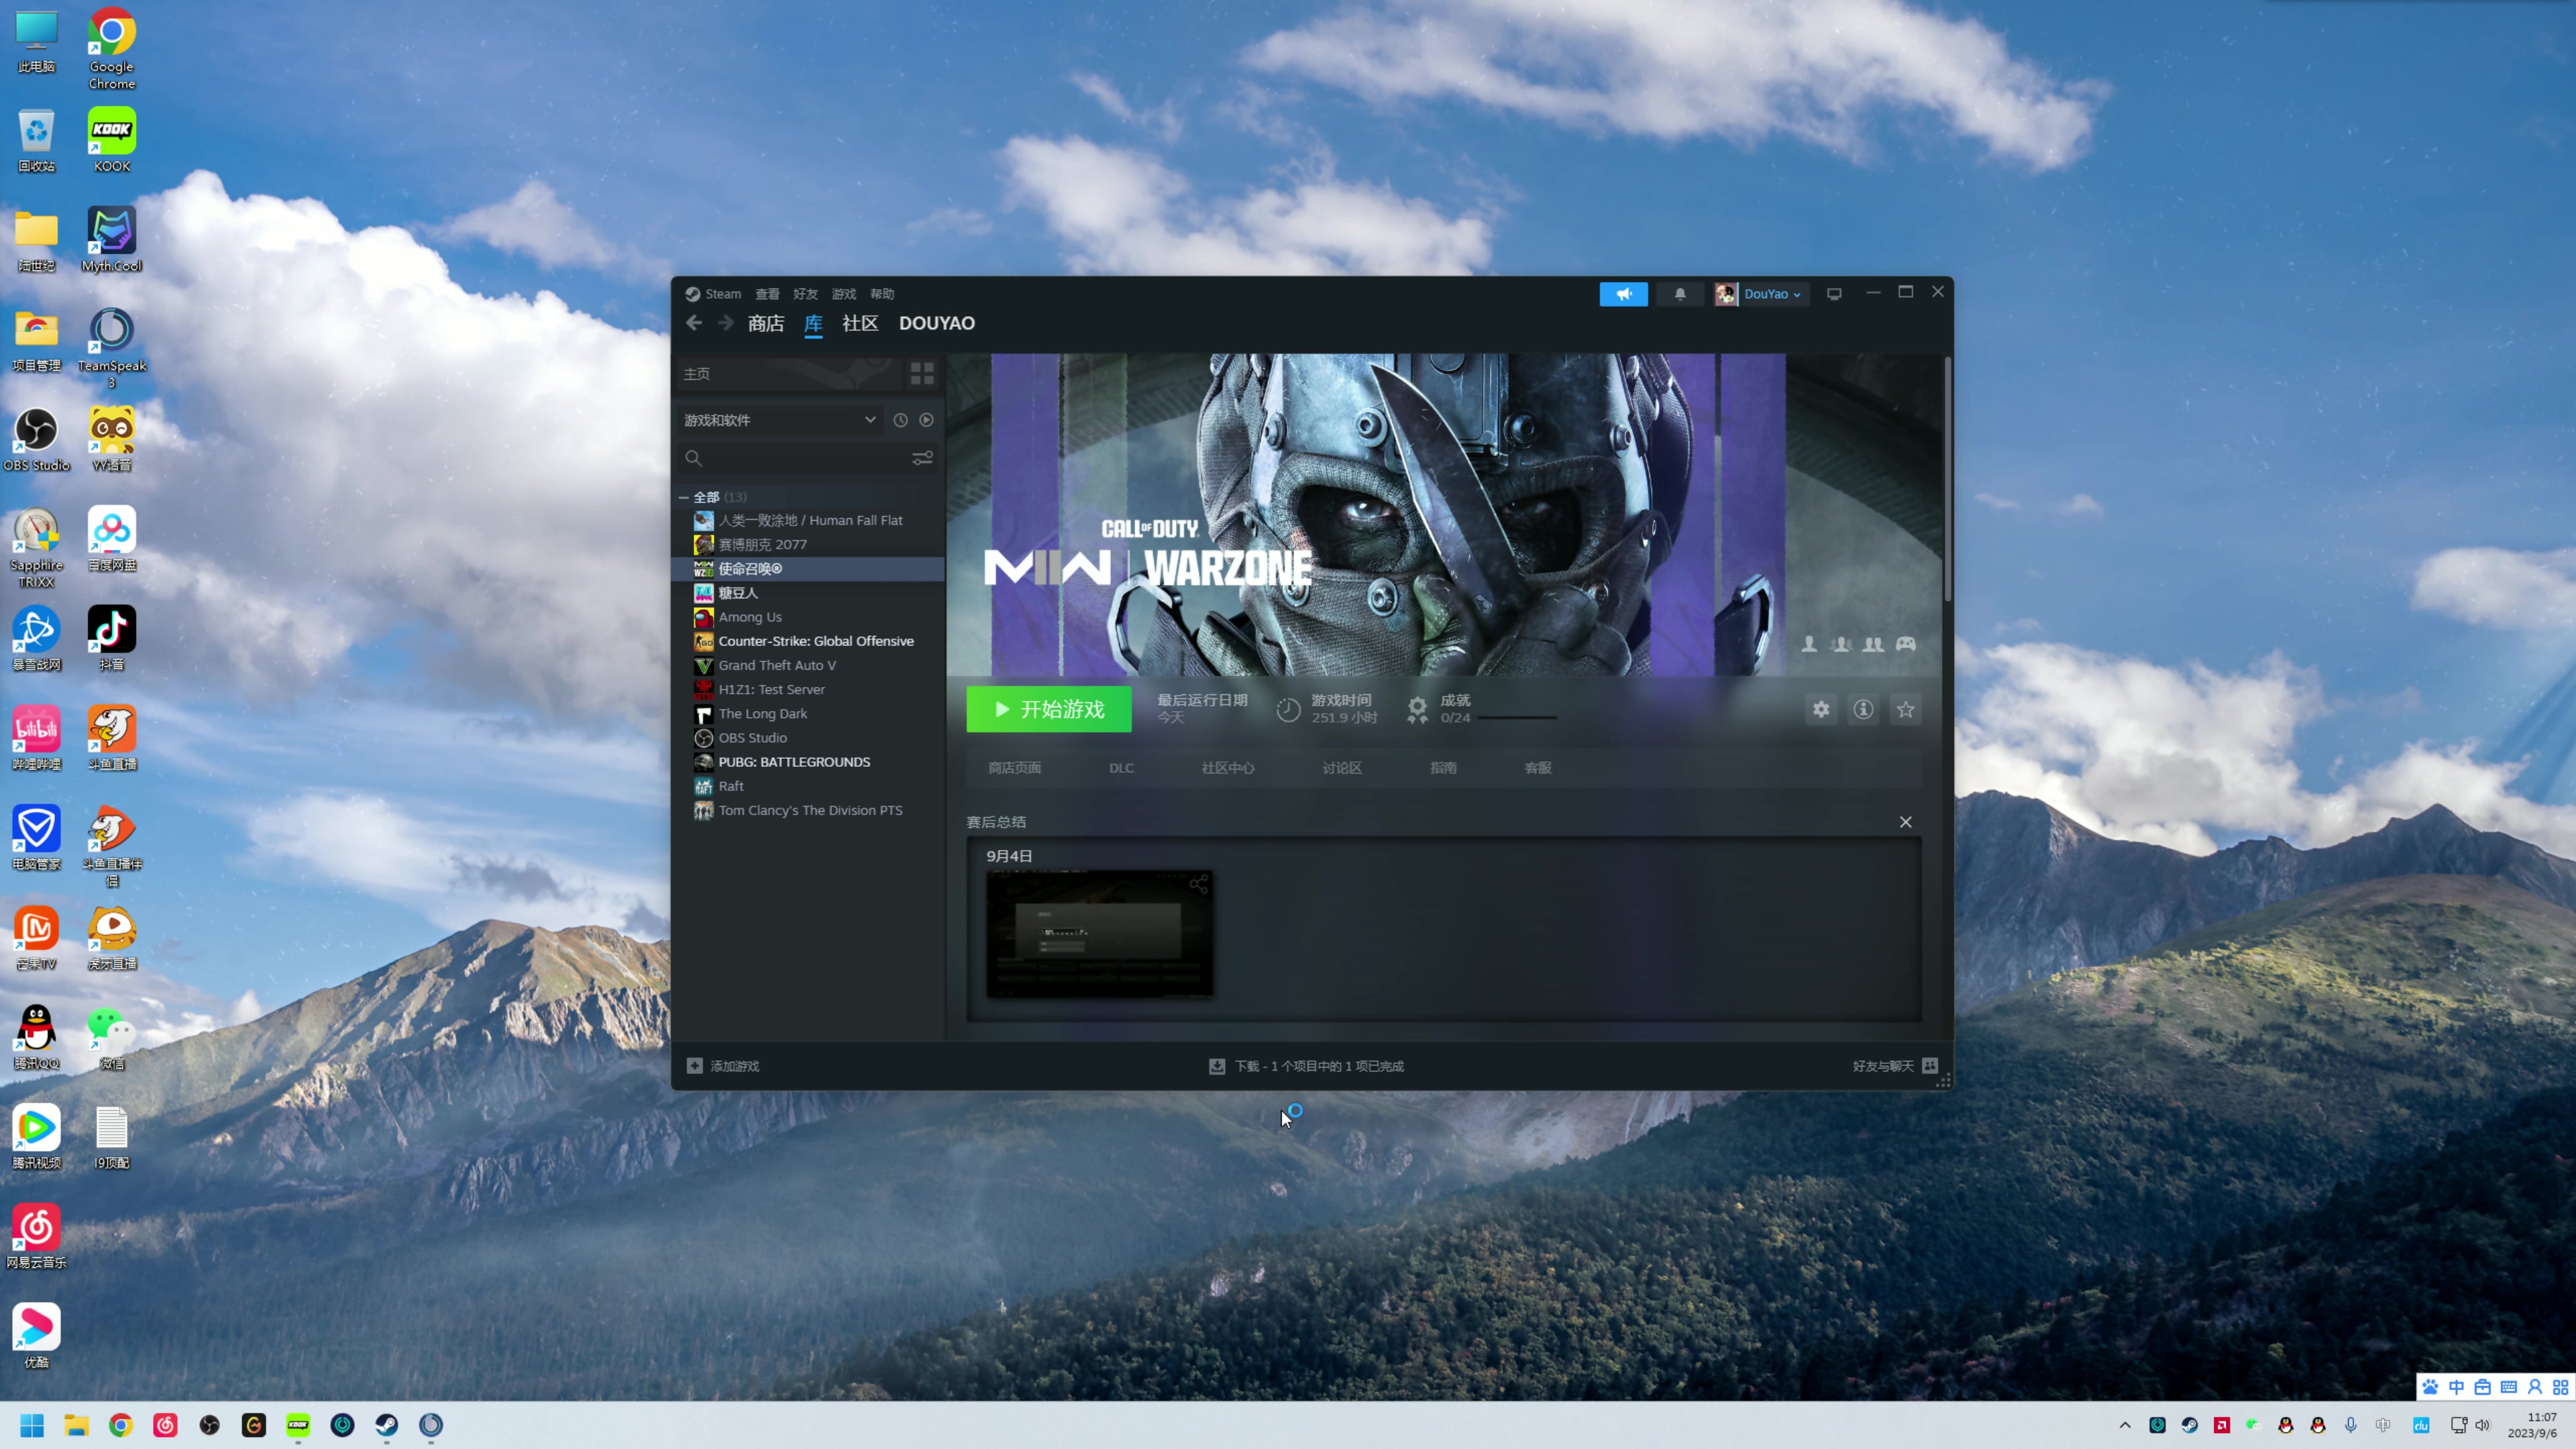This screenshot has width=2576, height=1449.
Task: Toggle the favorite star for 使命召唤
Action: pos(1905,709)
